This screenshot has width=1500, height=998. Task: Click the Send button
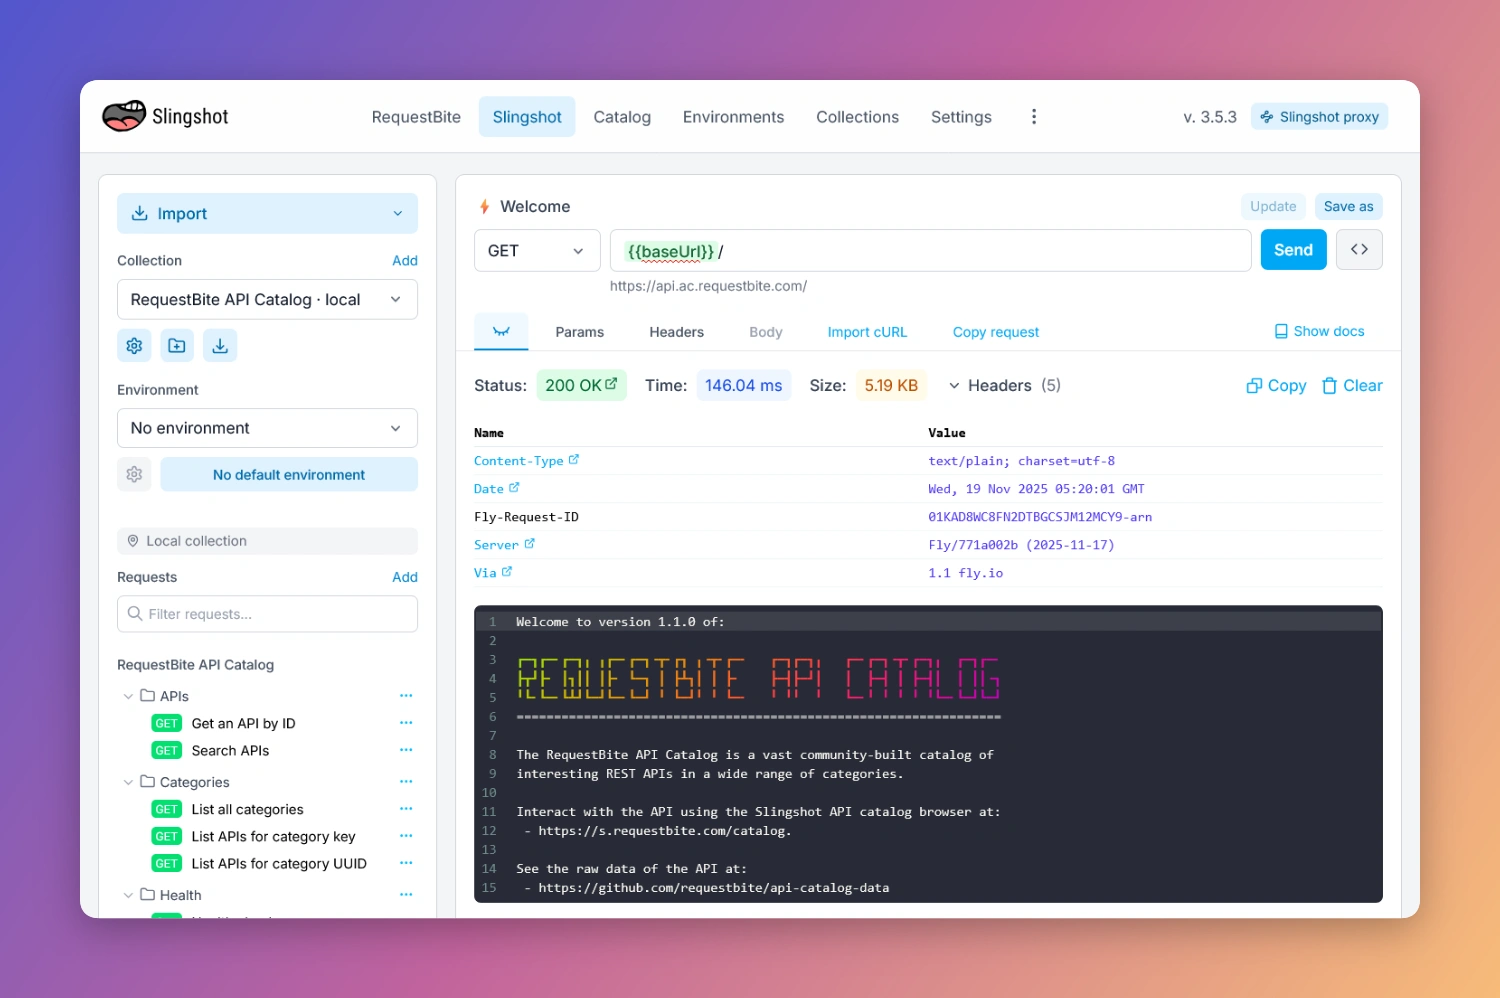point(1293,249)
